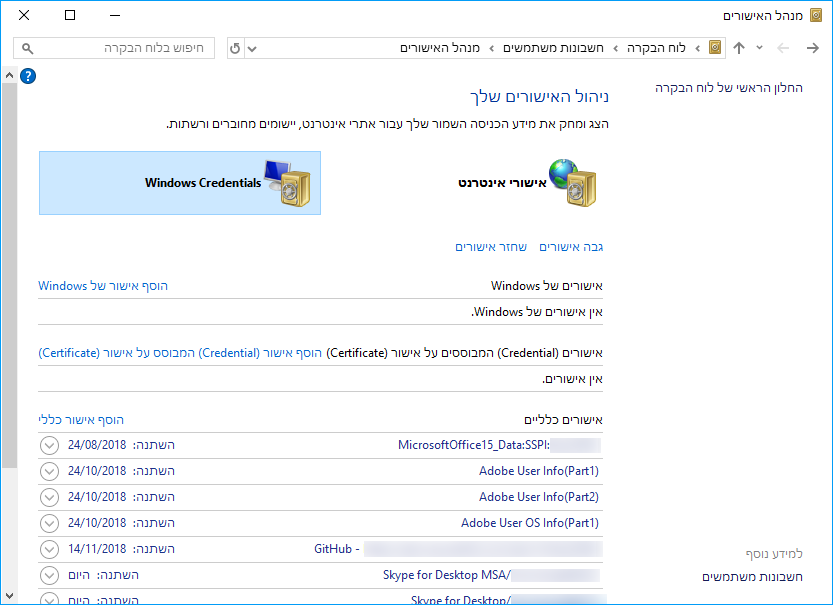Open Adobe User Info(Part1) credential
Image resolution: width=833 pixels, height=605 pixels.
coord(539,471)
